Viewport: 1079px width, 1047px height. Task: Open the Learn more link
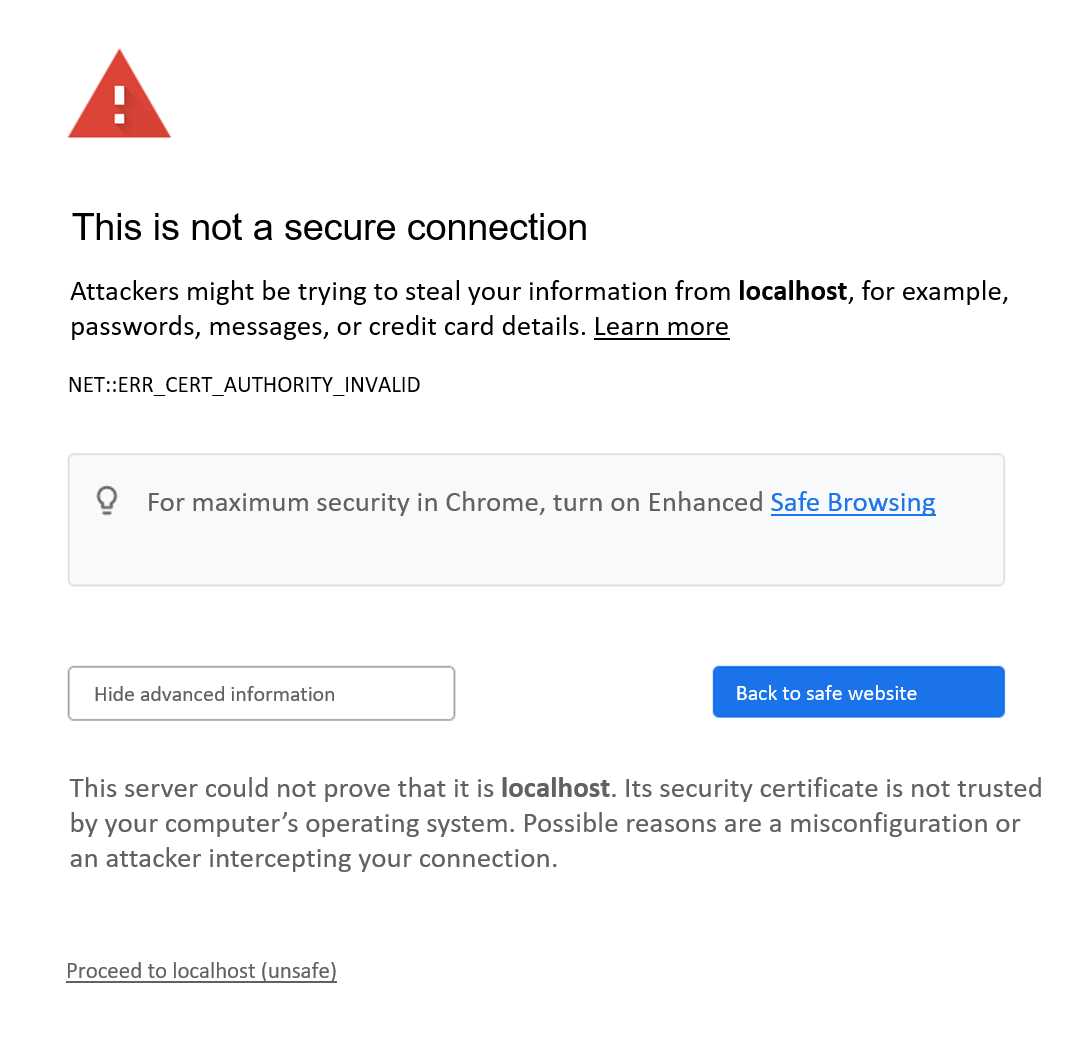click(x=661, y=327)
